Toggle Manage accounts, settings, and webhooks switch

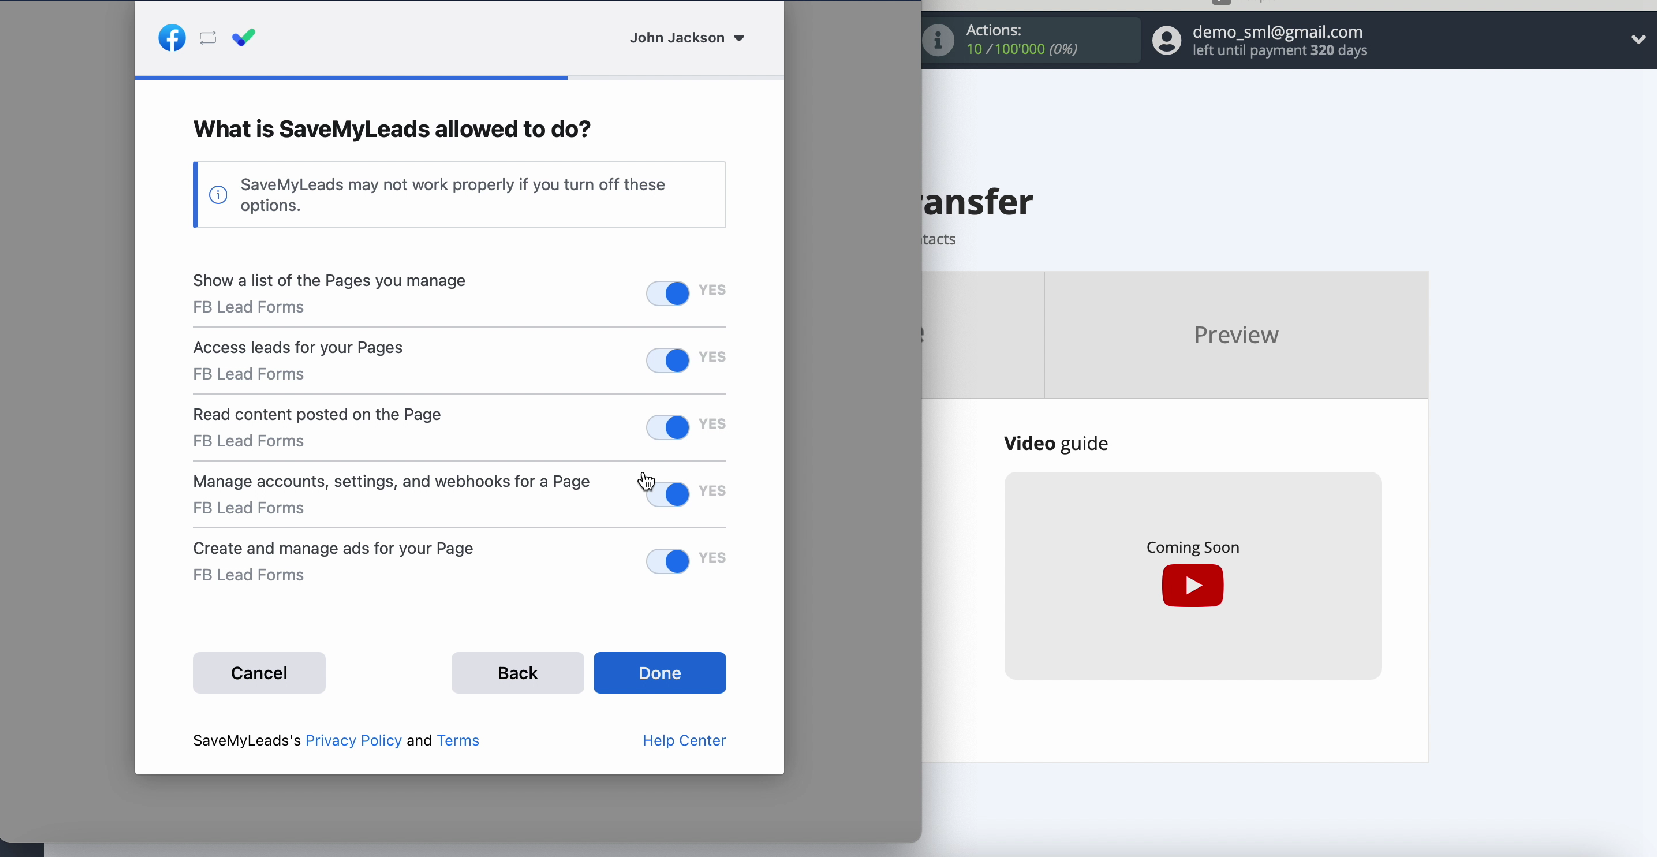[x=668, y=494]
